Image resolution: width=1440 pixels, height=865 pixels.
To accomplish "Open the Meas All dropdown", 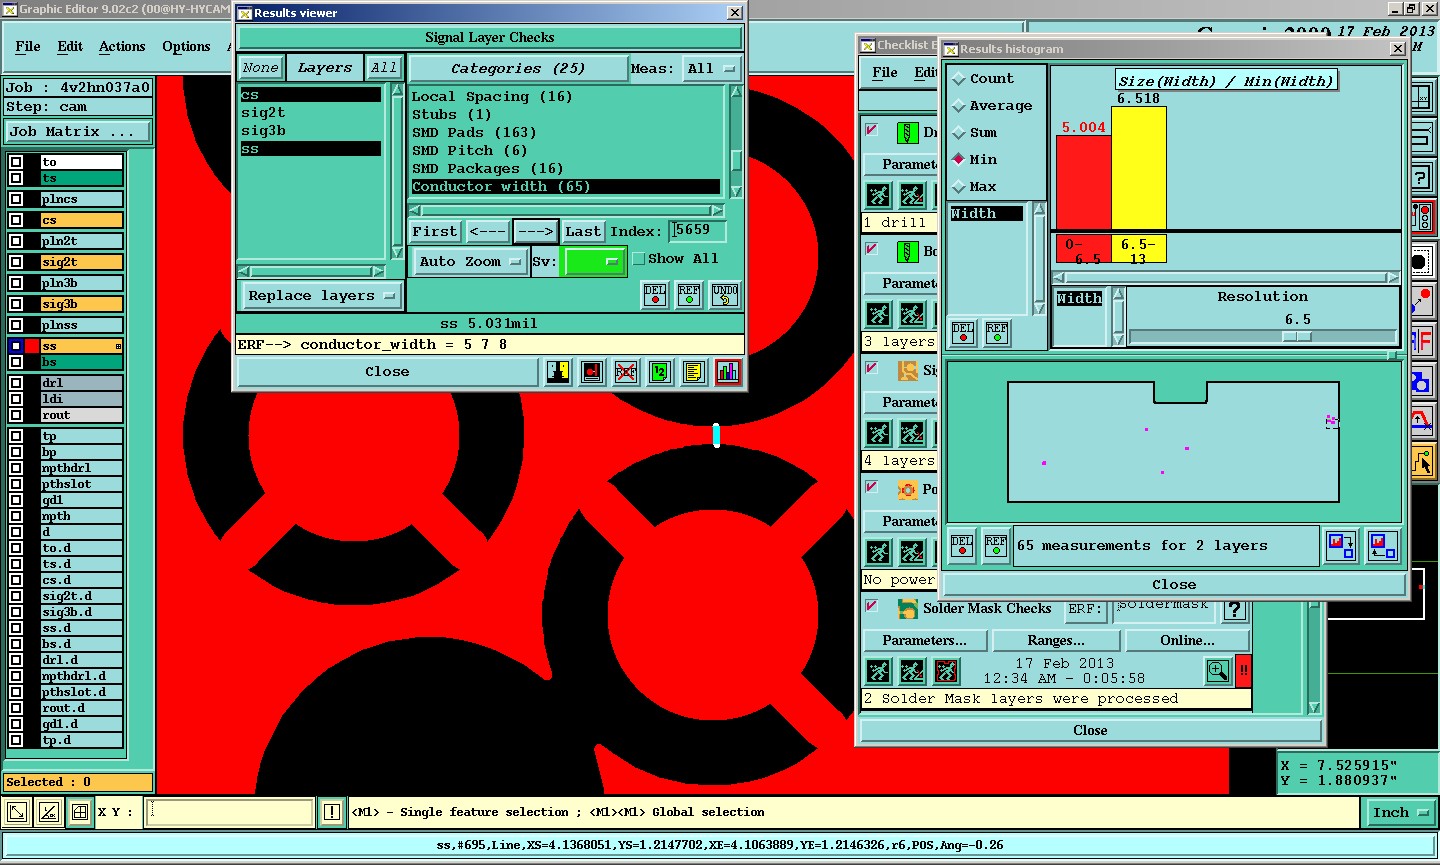I will tap(711, 69).
